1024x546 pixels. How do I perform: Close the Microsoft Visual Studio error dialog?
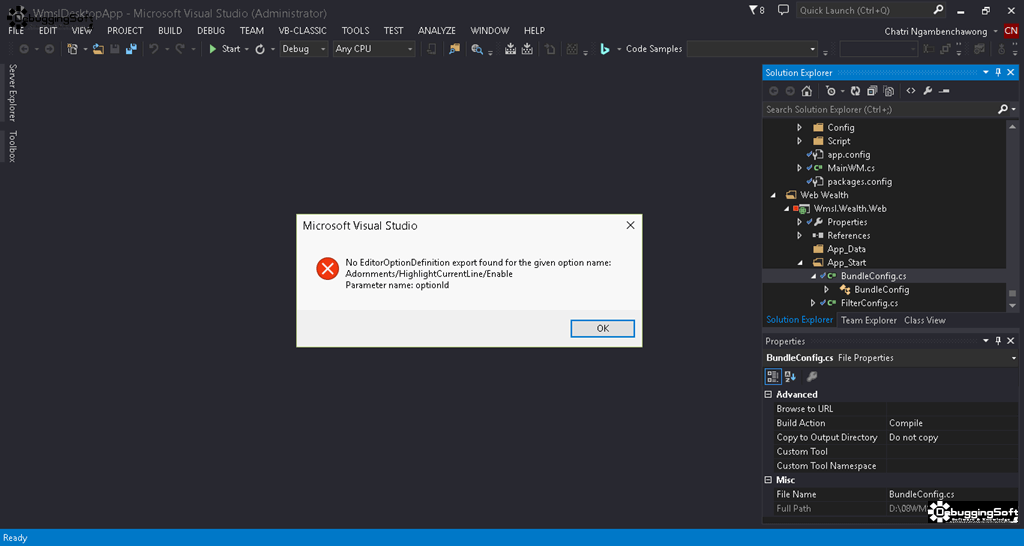(x=630, y=225)
